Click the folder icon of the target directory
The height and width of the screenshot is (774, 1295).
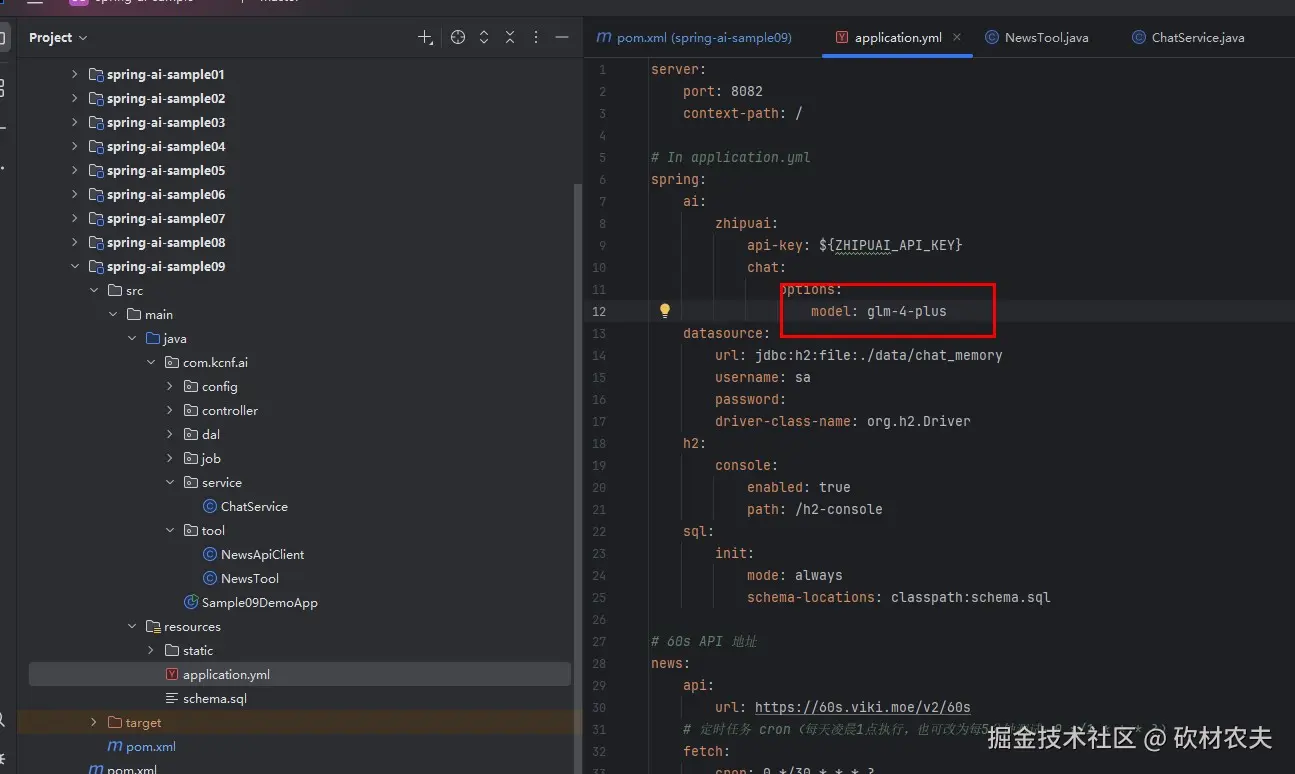[x=115, y=722]
